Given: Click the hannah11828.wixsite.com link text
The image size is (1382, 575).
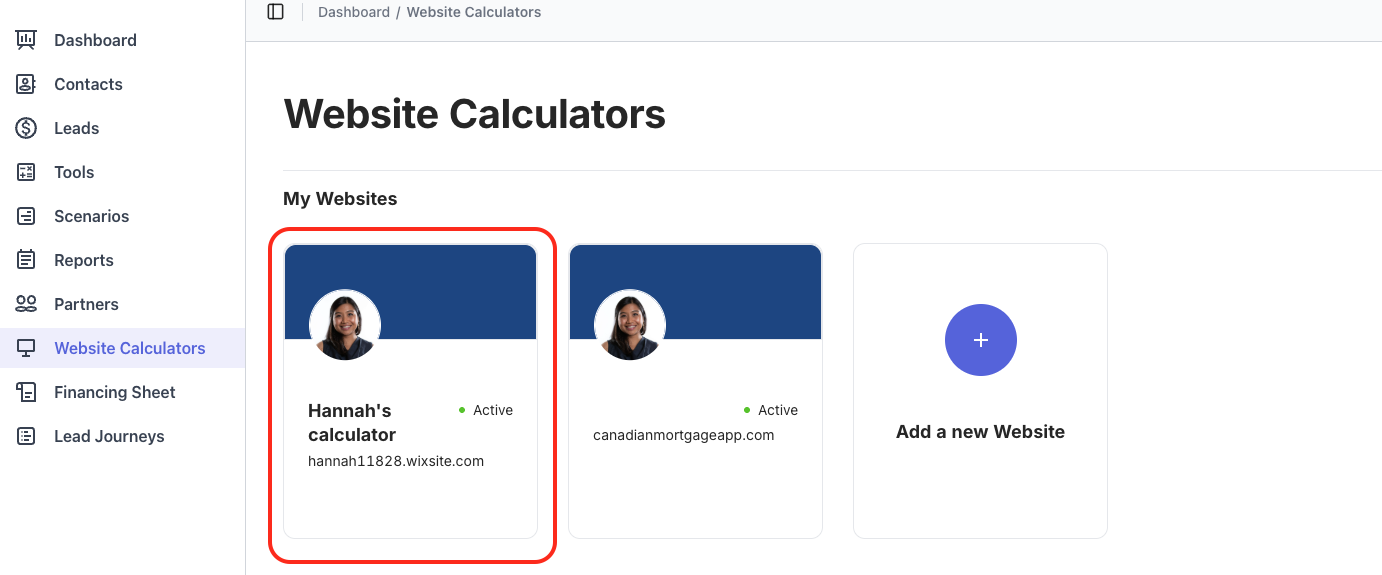Looking at the screenshot, I should click(x=396, y=461).
